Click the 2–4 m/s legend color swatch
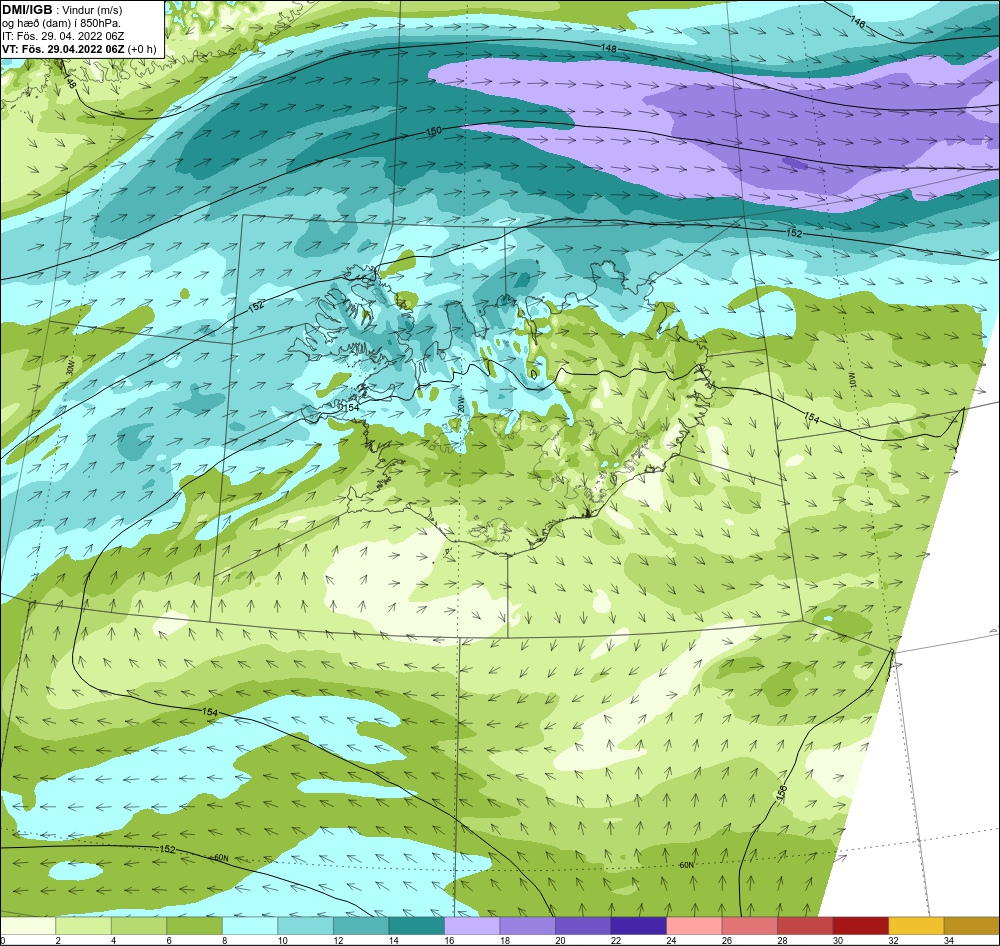This screenshot has height=946, width=1000. point(84,925)
